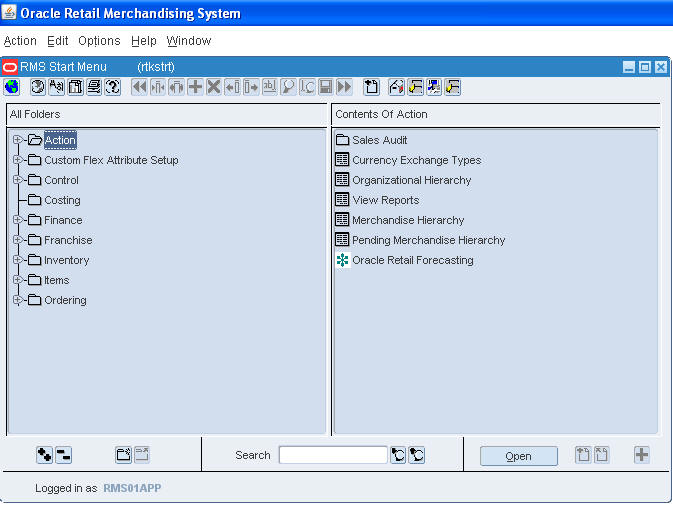Select the Inventory folder label
This screenshot has width=673, height=506.
click(67, 260)
